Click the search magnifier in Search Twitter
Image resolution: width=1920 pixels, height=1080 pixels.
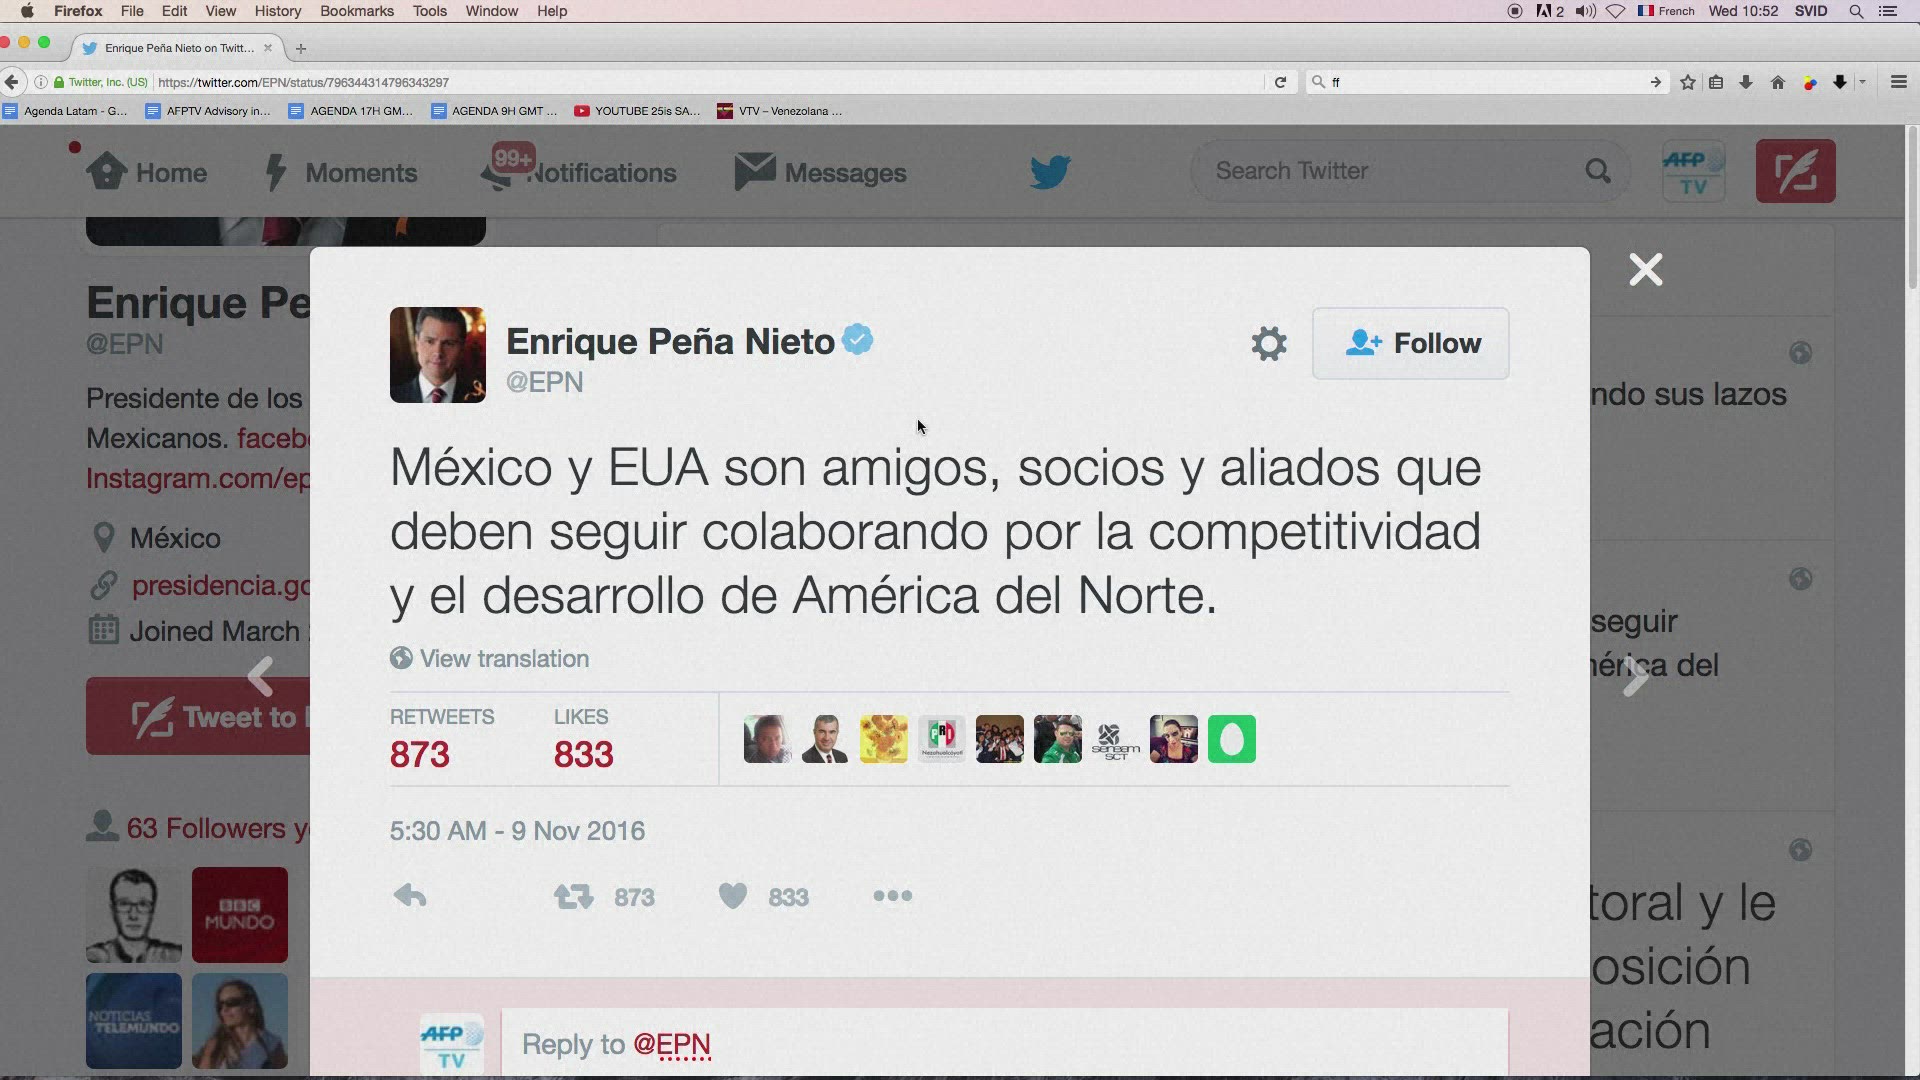[x=1598, y=171]
